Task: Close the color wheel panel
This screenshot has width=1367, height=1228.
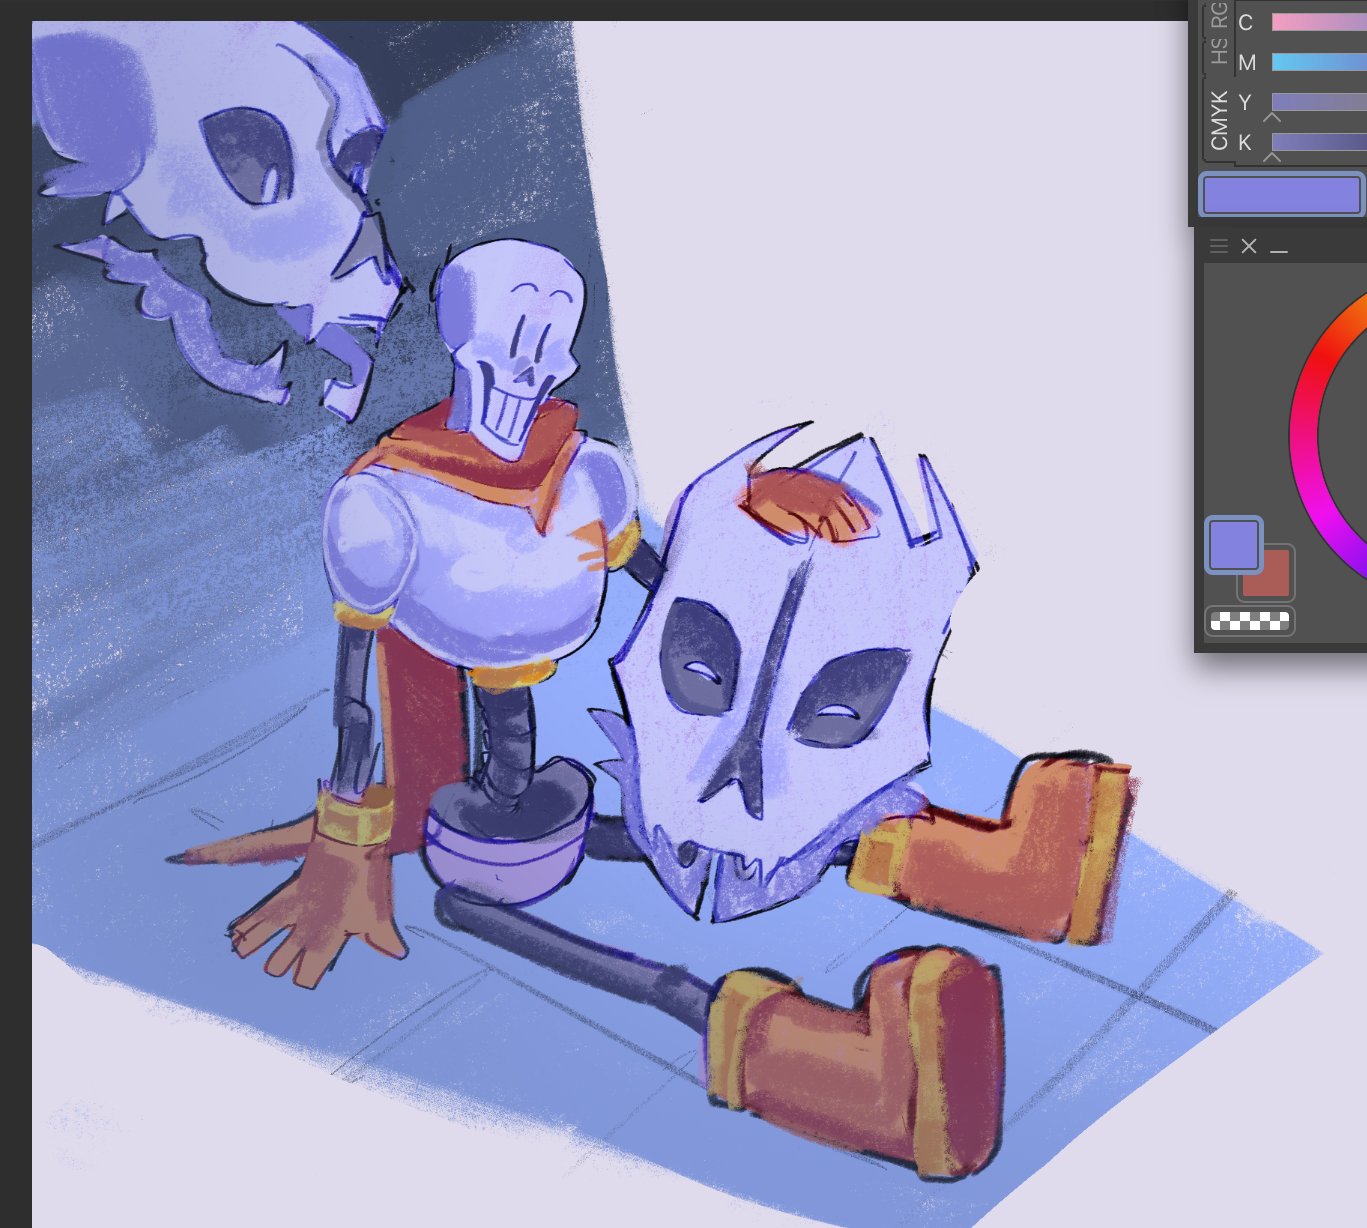Action: pos(1249,246)
